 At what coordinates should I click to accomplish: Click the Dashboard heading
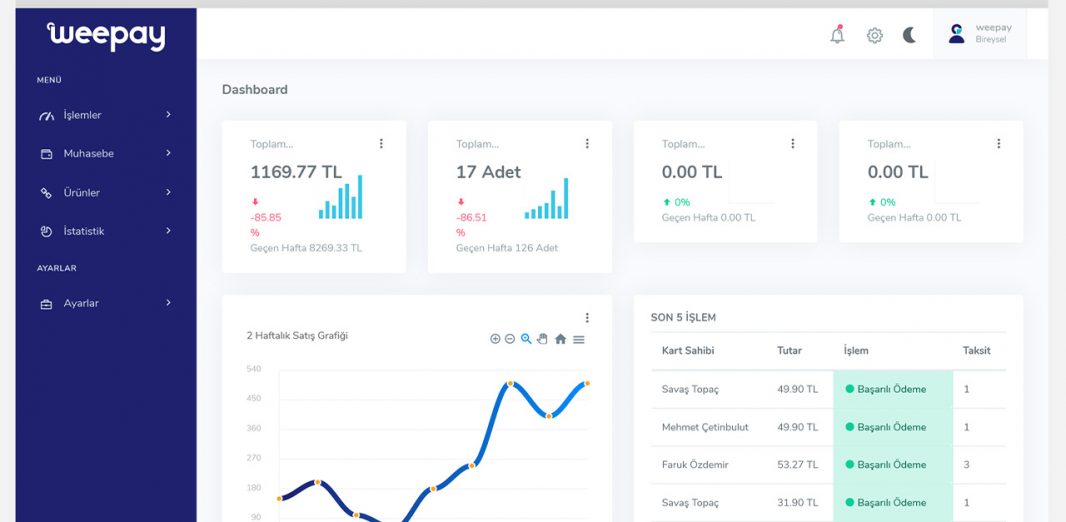(255, 90)
